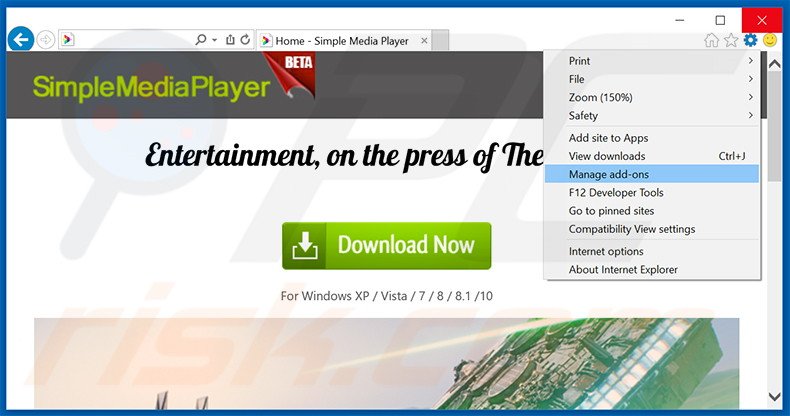Viewport: 790px width, 416px height.
Task: Click the security lock icon in address bar
Action: tap(230, 40)
